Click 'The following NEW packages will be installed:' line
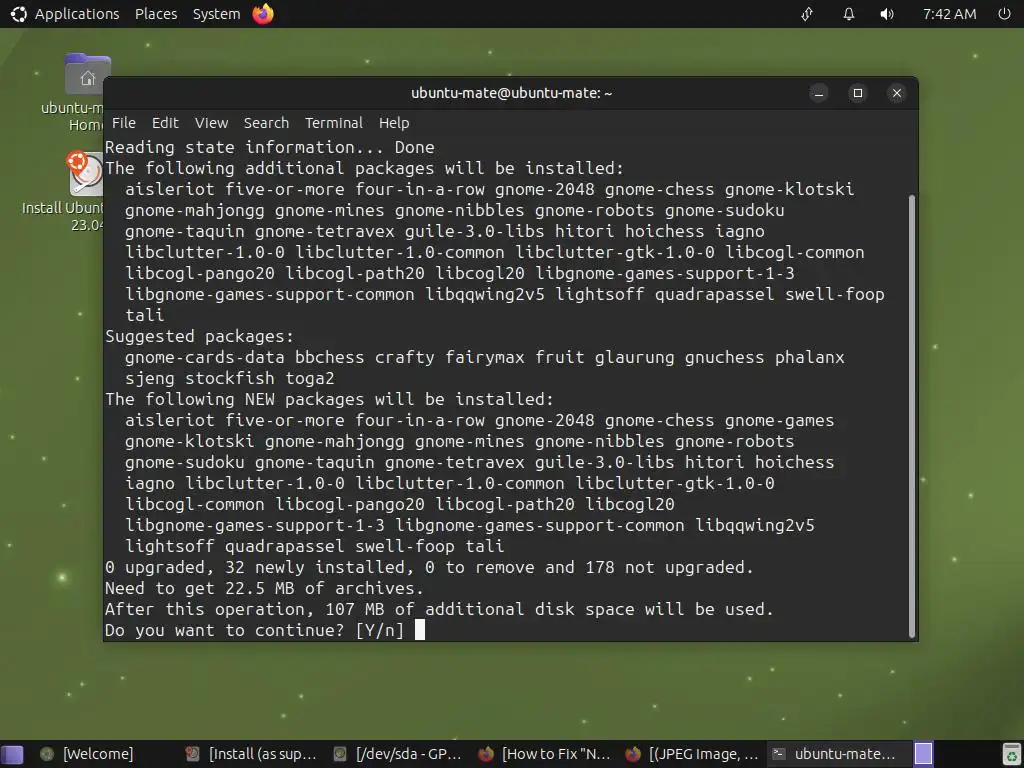 point(329,399)
